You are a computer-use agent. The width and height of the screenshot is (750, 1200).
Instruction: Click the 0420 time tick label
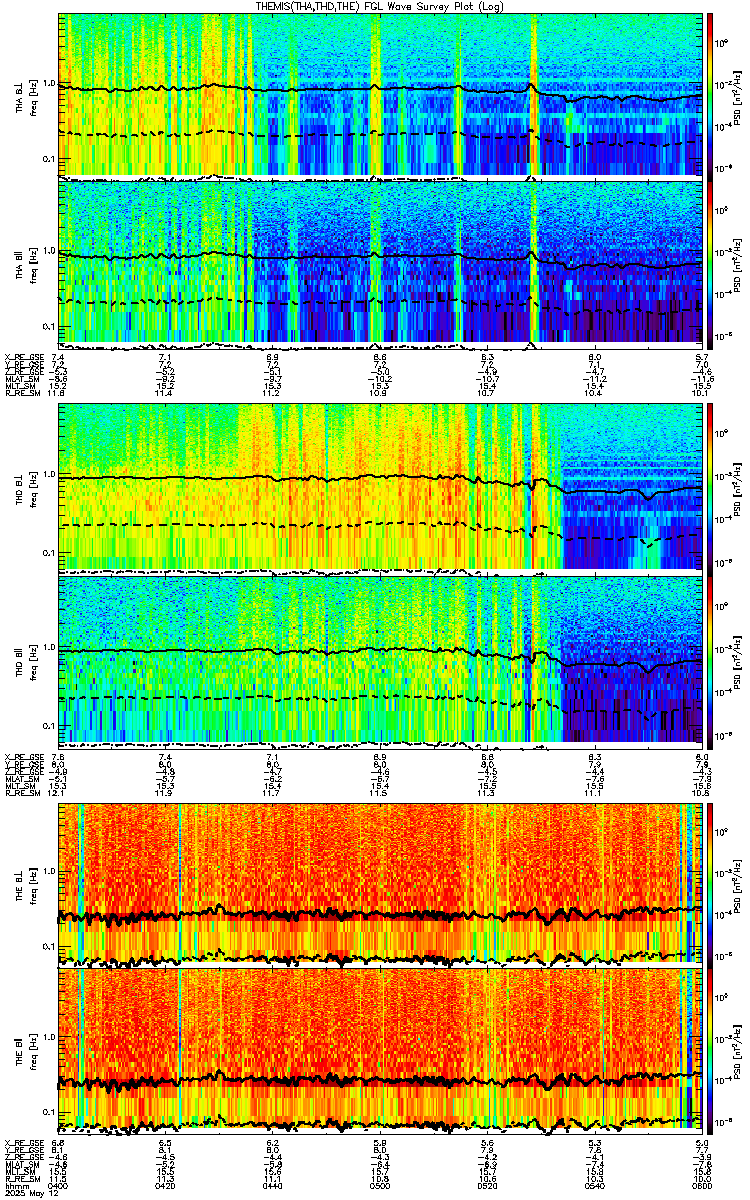click(165, 1187)
